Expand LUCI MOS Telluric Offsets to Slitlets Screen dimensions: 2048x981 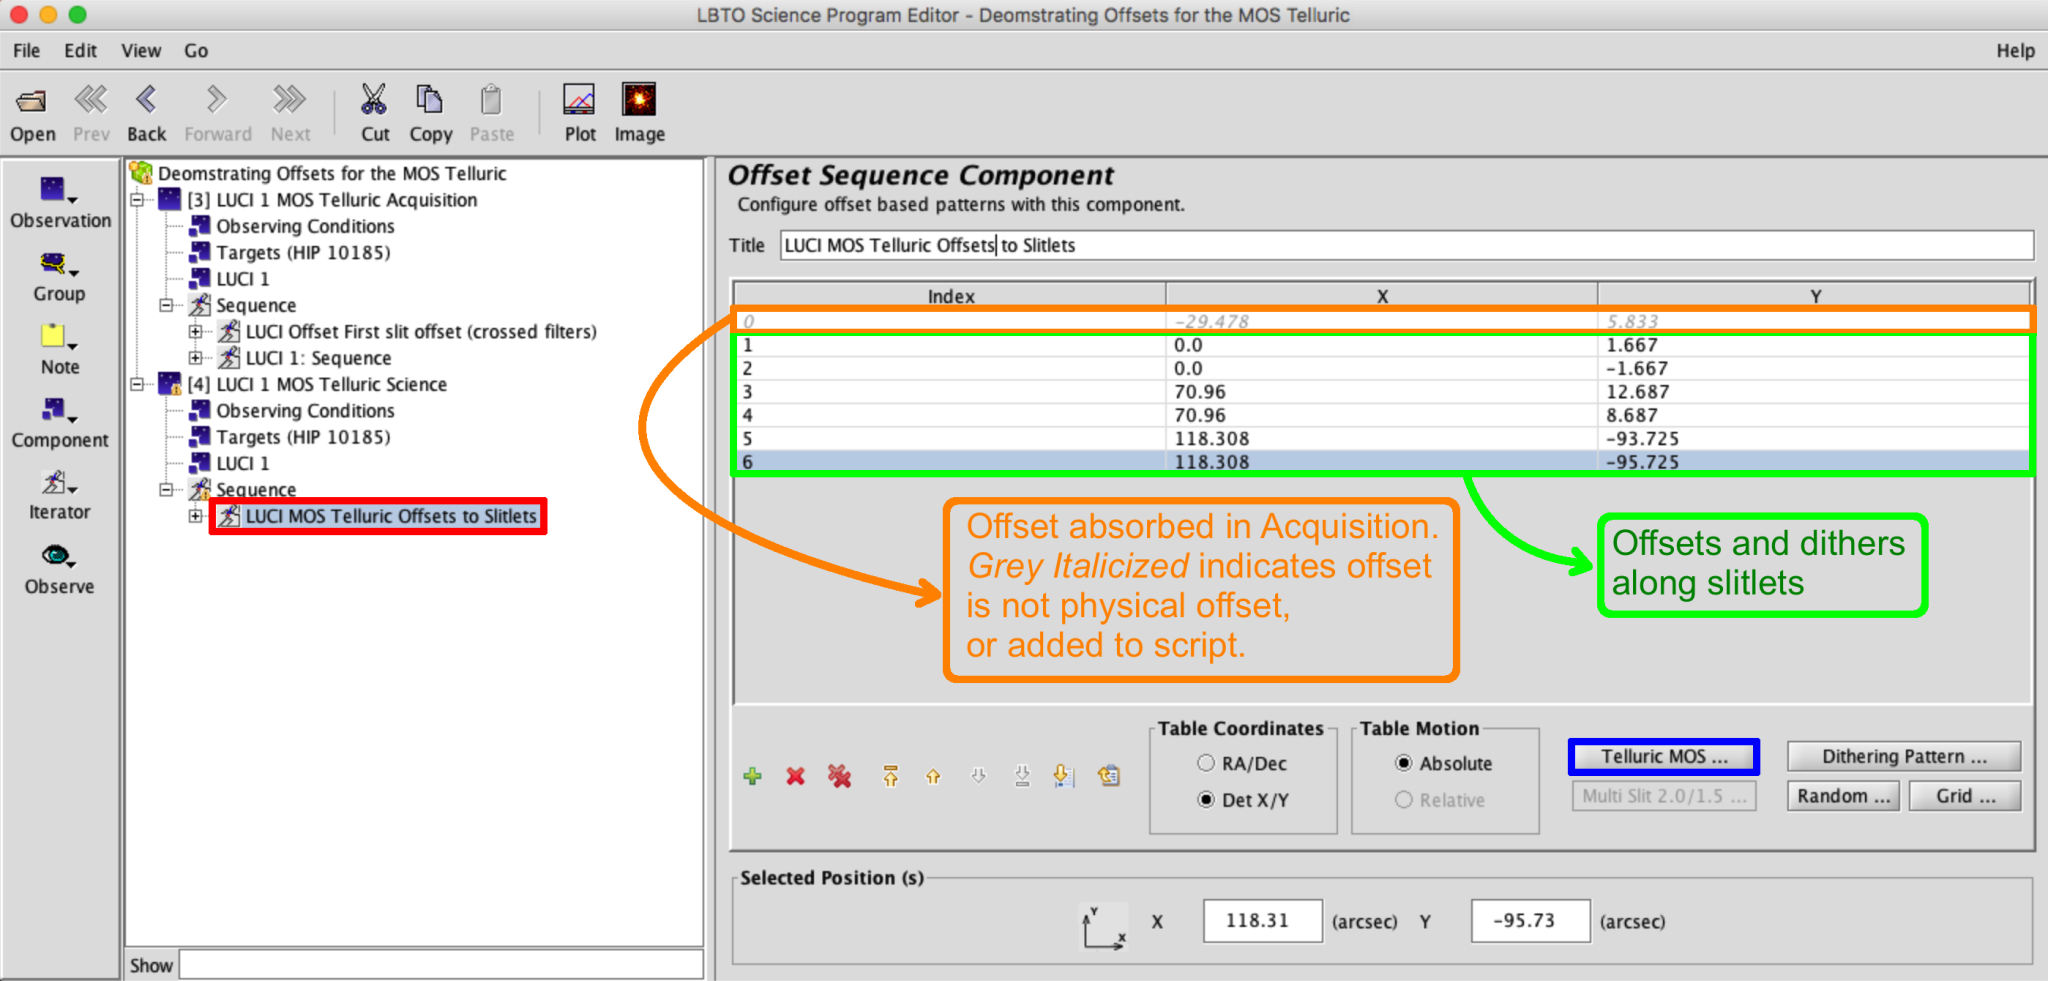[196, 516]
